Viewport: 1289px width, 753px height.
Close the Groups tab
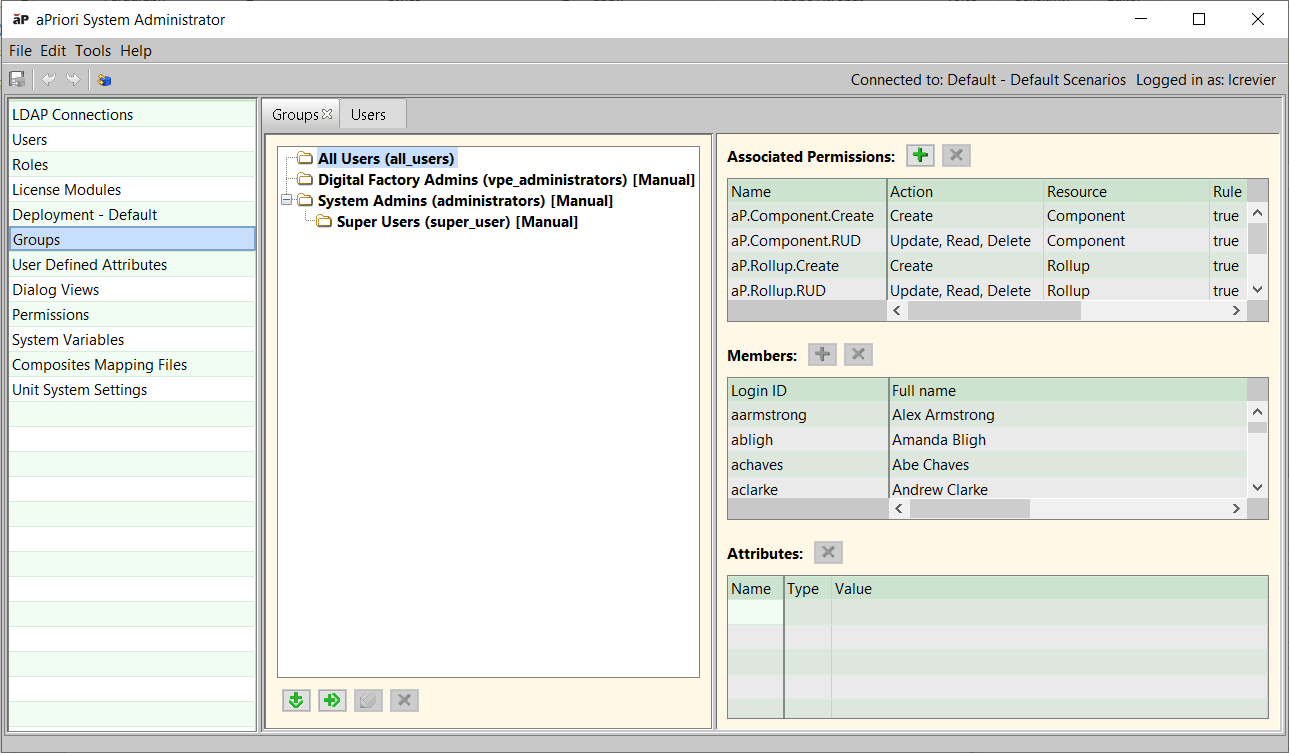(x=327, y=115)
